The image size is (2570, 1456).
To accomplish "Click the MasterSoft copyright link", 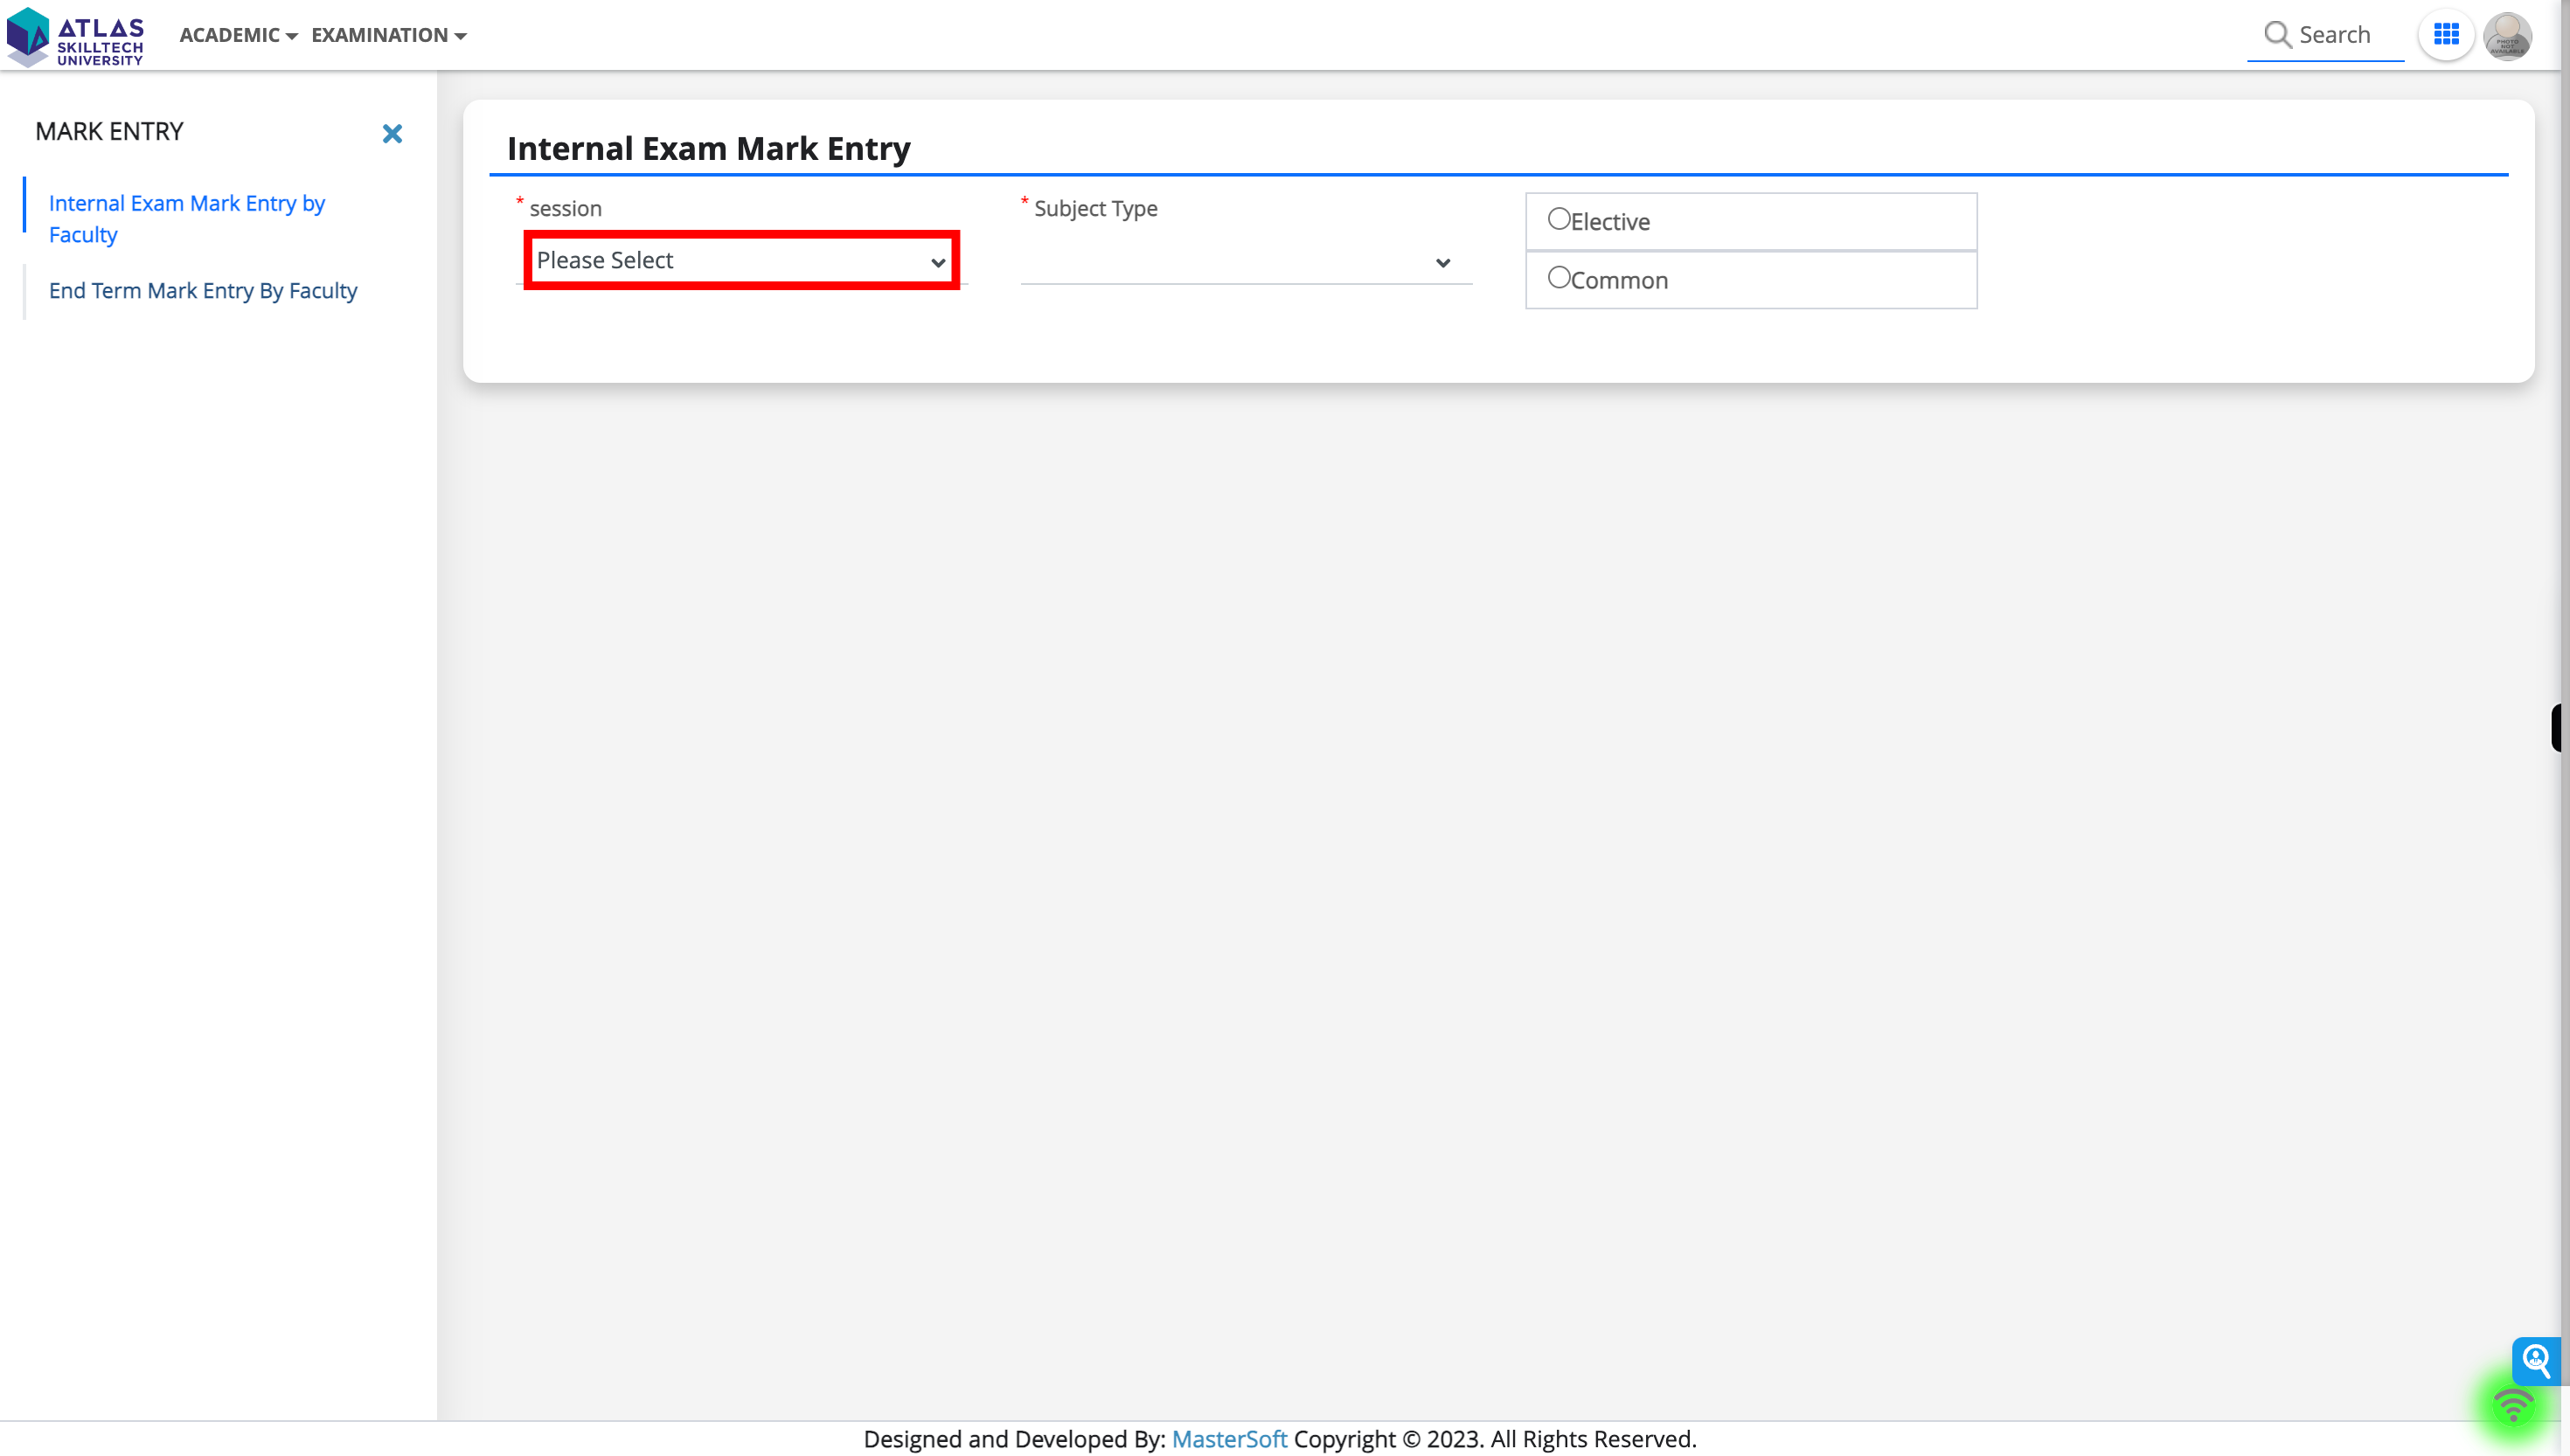I will pyautogui.click(x=1226, y=1439).
